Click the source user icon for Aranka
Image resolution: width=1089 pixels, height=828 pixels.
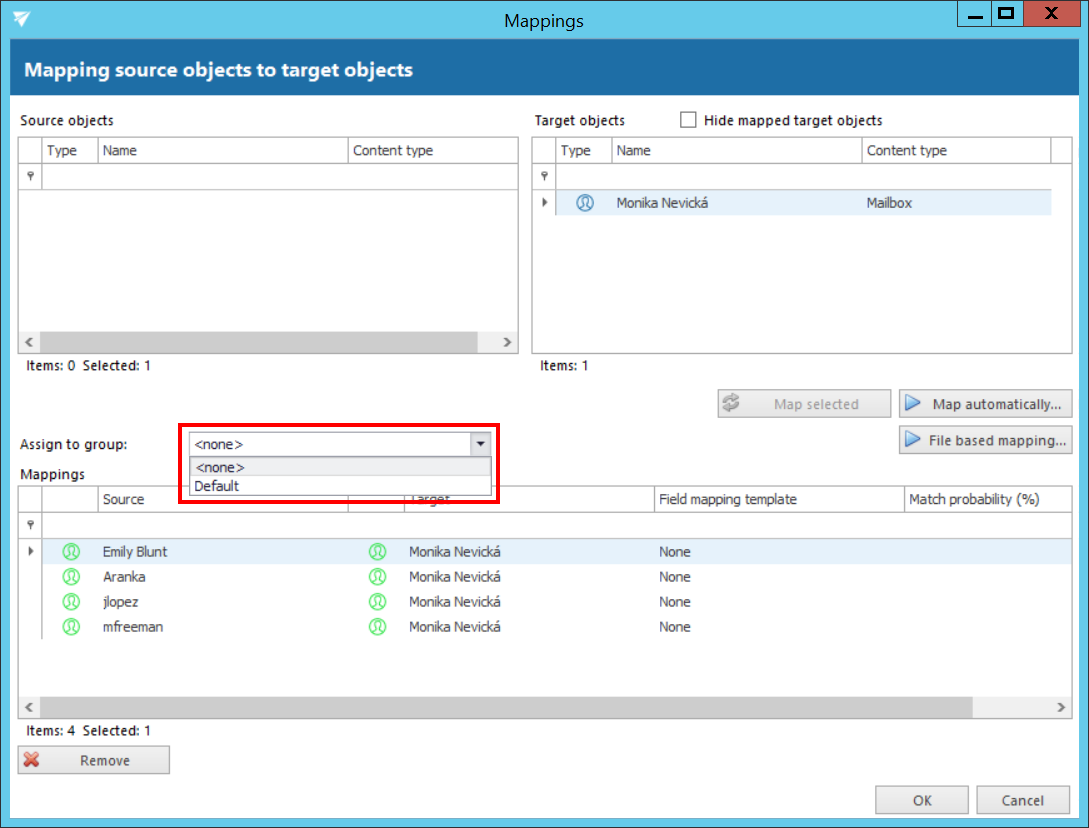click(x=71, y=577)
